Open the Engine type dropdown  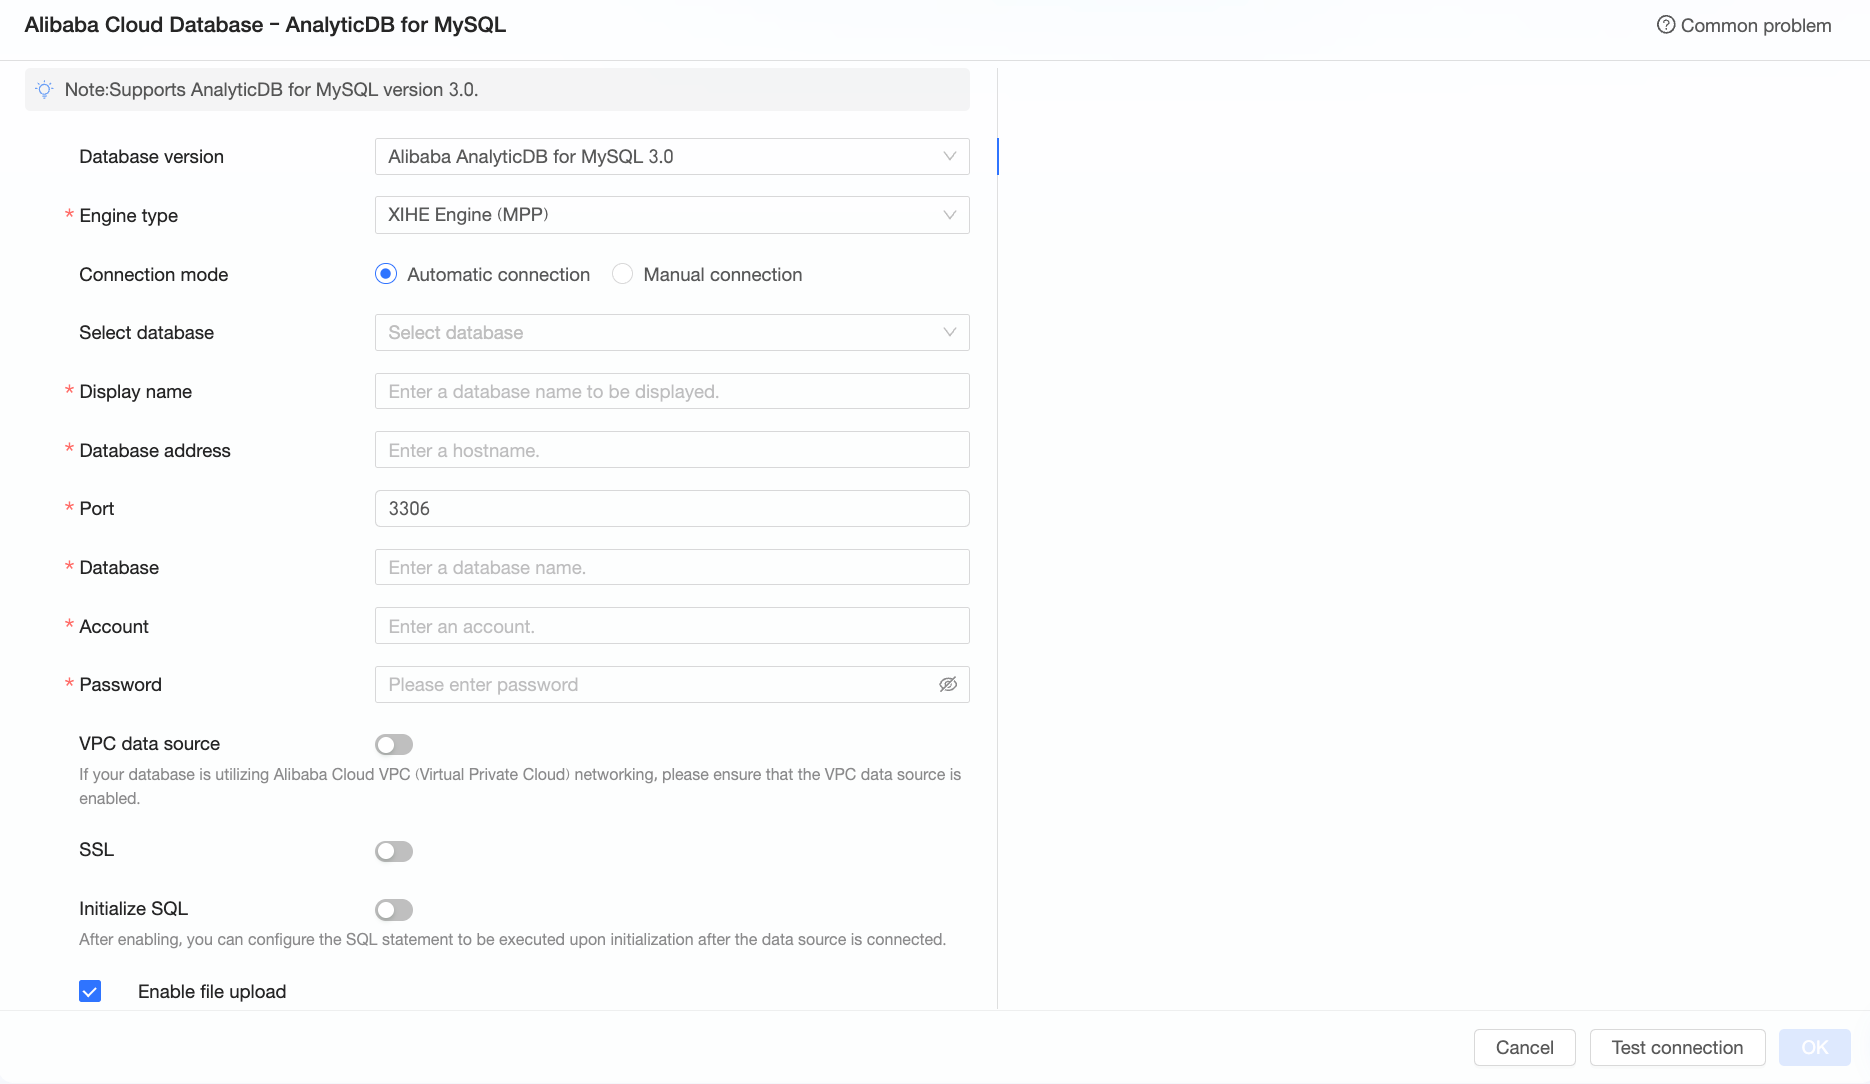(x=672, y=215)
